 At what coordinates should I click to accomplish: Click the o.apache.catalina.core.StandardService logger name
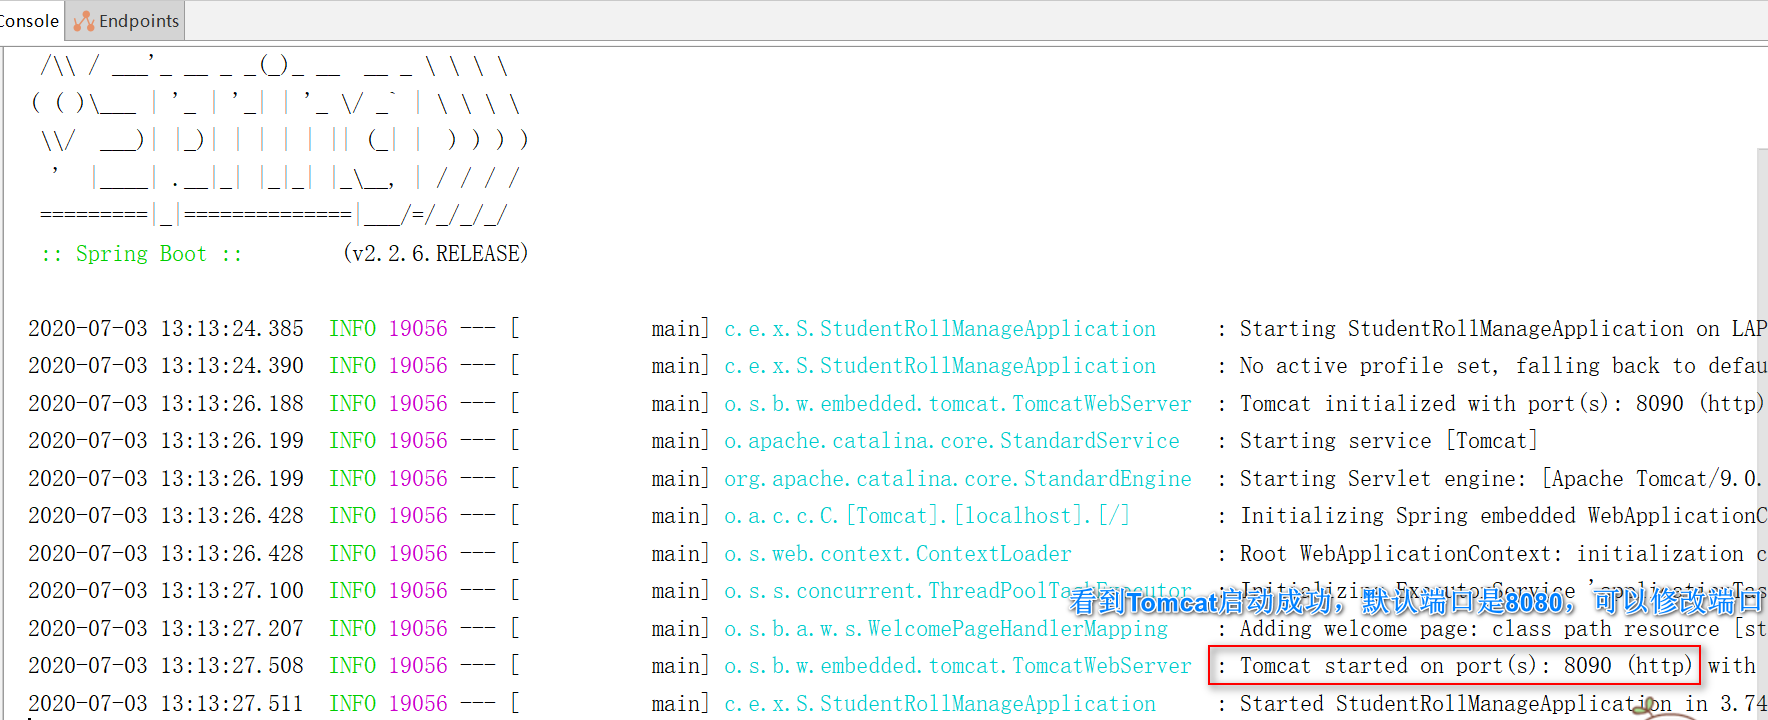[951, 441]
